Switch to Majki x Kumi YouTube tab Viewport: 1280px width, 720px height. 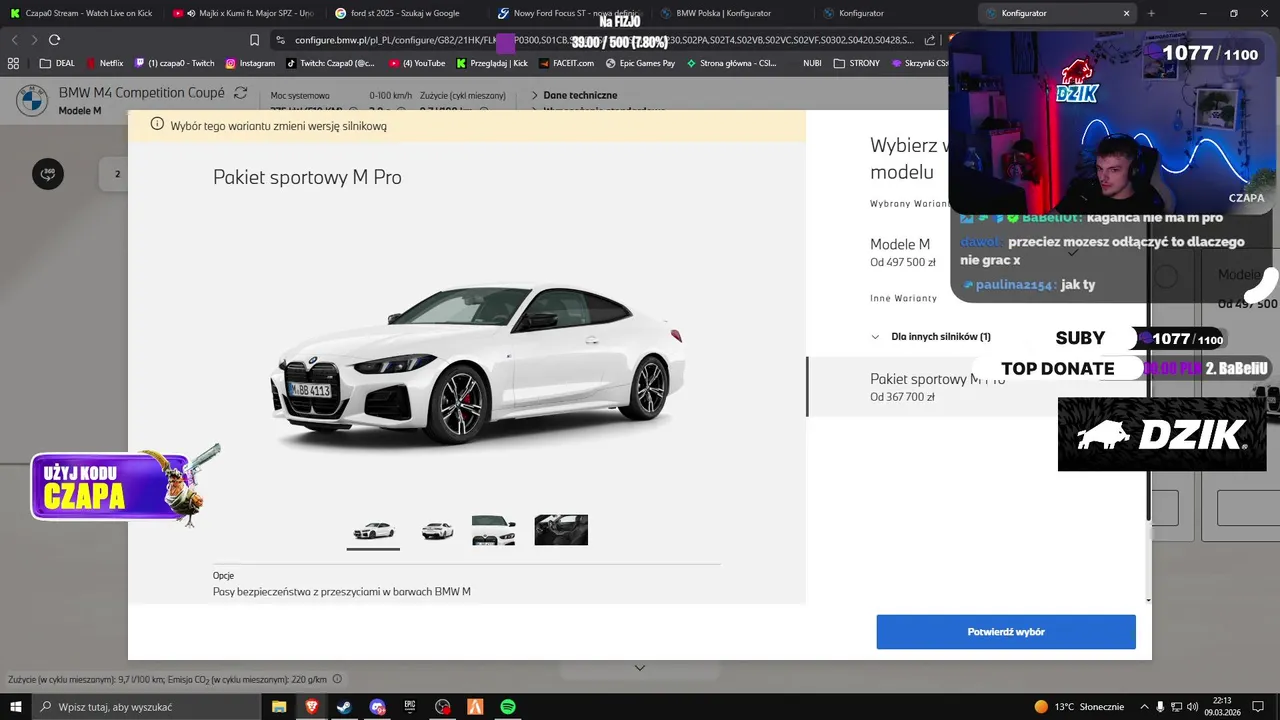[242, 13]
